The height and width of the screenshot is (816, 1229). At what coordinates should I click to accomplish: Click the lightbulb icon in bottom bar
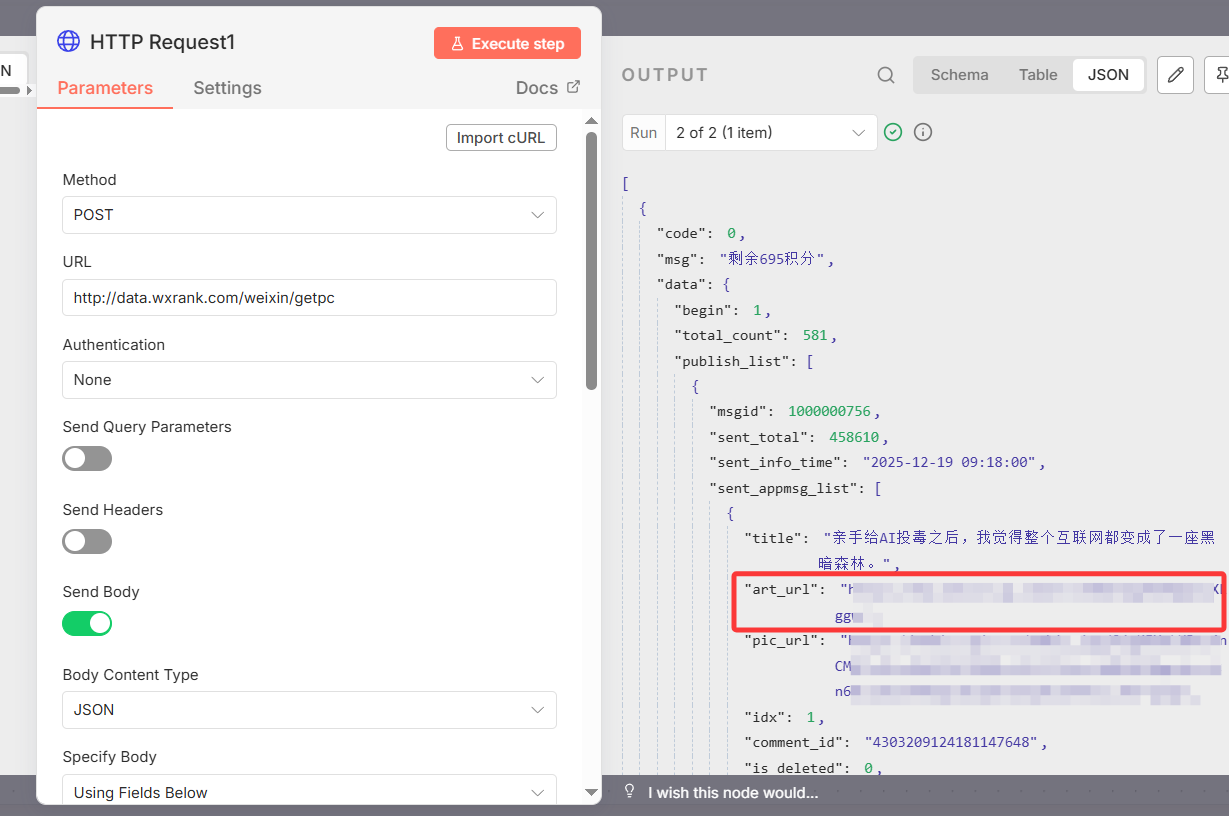coord(630,792)
